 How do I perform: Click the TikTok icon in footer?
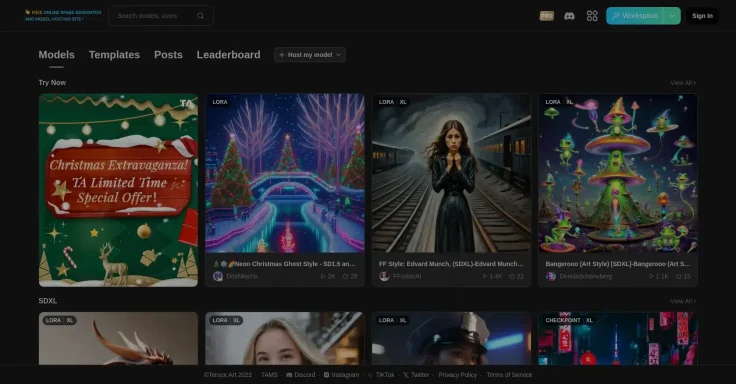coord(370,375)
